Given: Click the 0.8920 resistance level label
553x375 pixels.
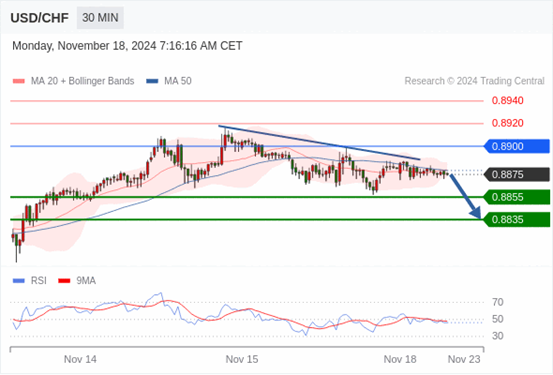Looking at the screenshot, I should click(508, 123).
